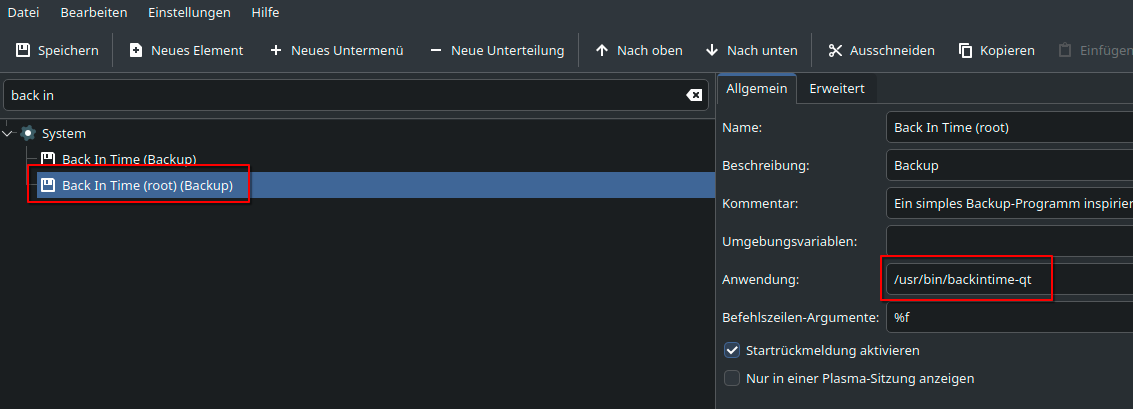Viewport: 1133px width, 409px height.
Task: Open the Bearbeiten menu
Action: point(94,13)
